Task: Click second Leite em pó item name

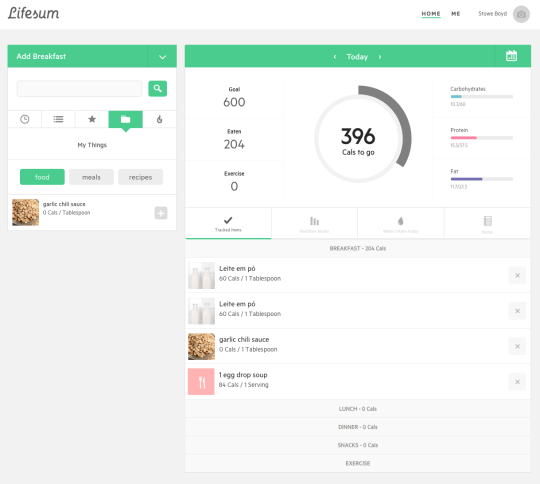Action: [237, 304]
